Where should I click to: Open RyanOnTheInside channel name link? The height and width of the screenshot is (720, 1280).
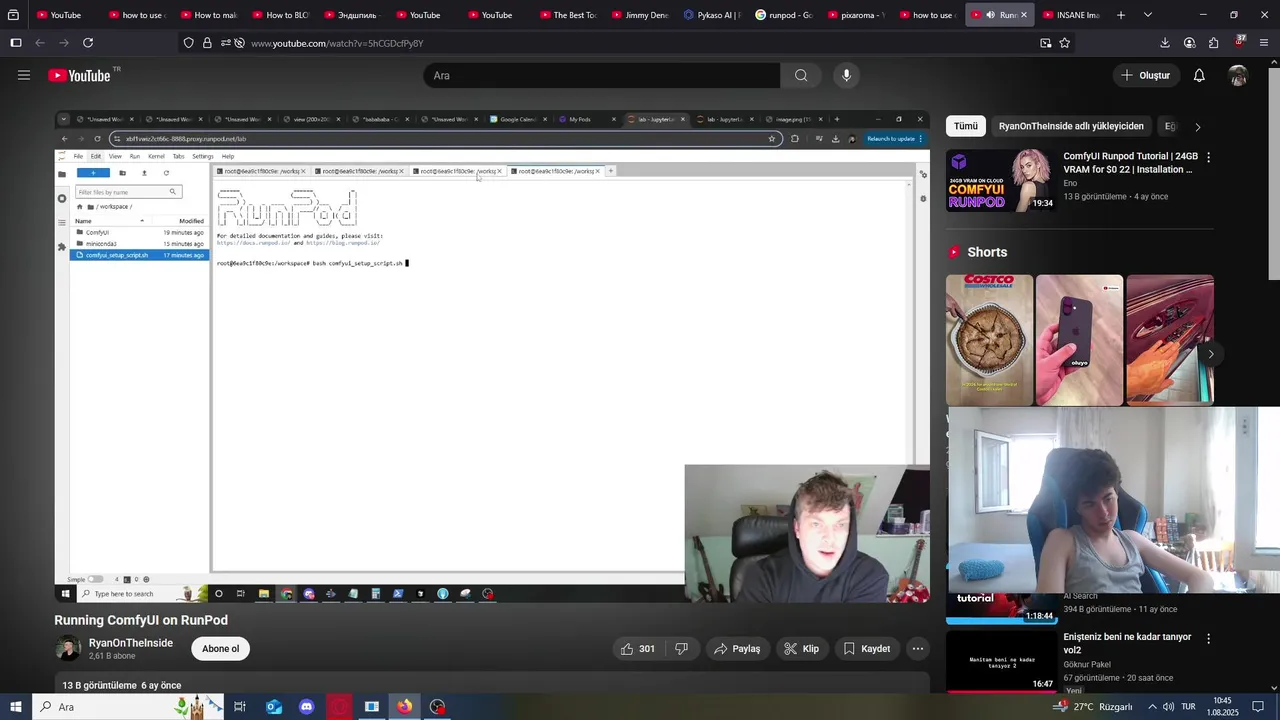click(x=131, y=643)
